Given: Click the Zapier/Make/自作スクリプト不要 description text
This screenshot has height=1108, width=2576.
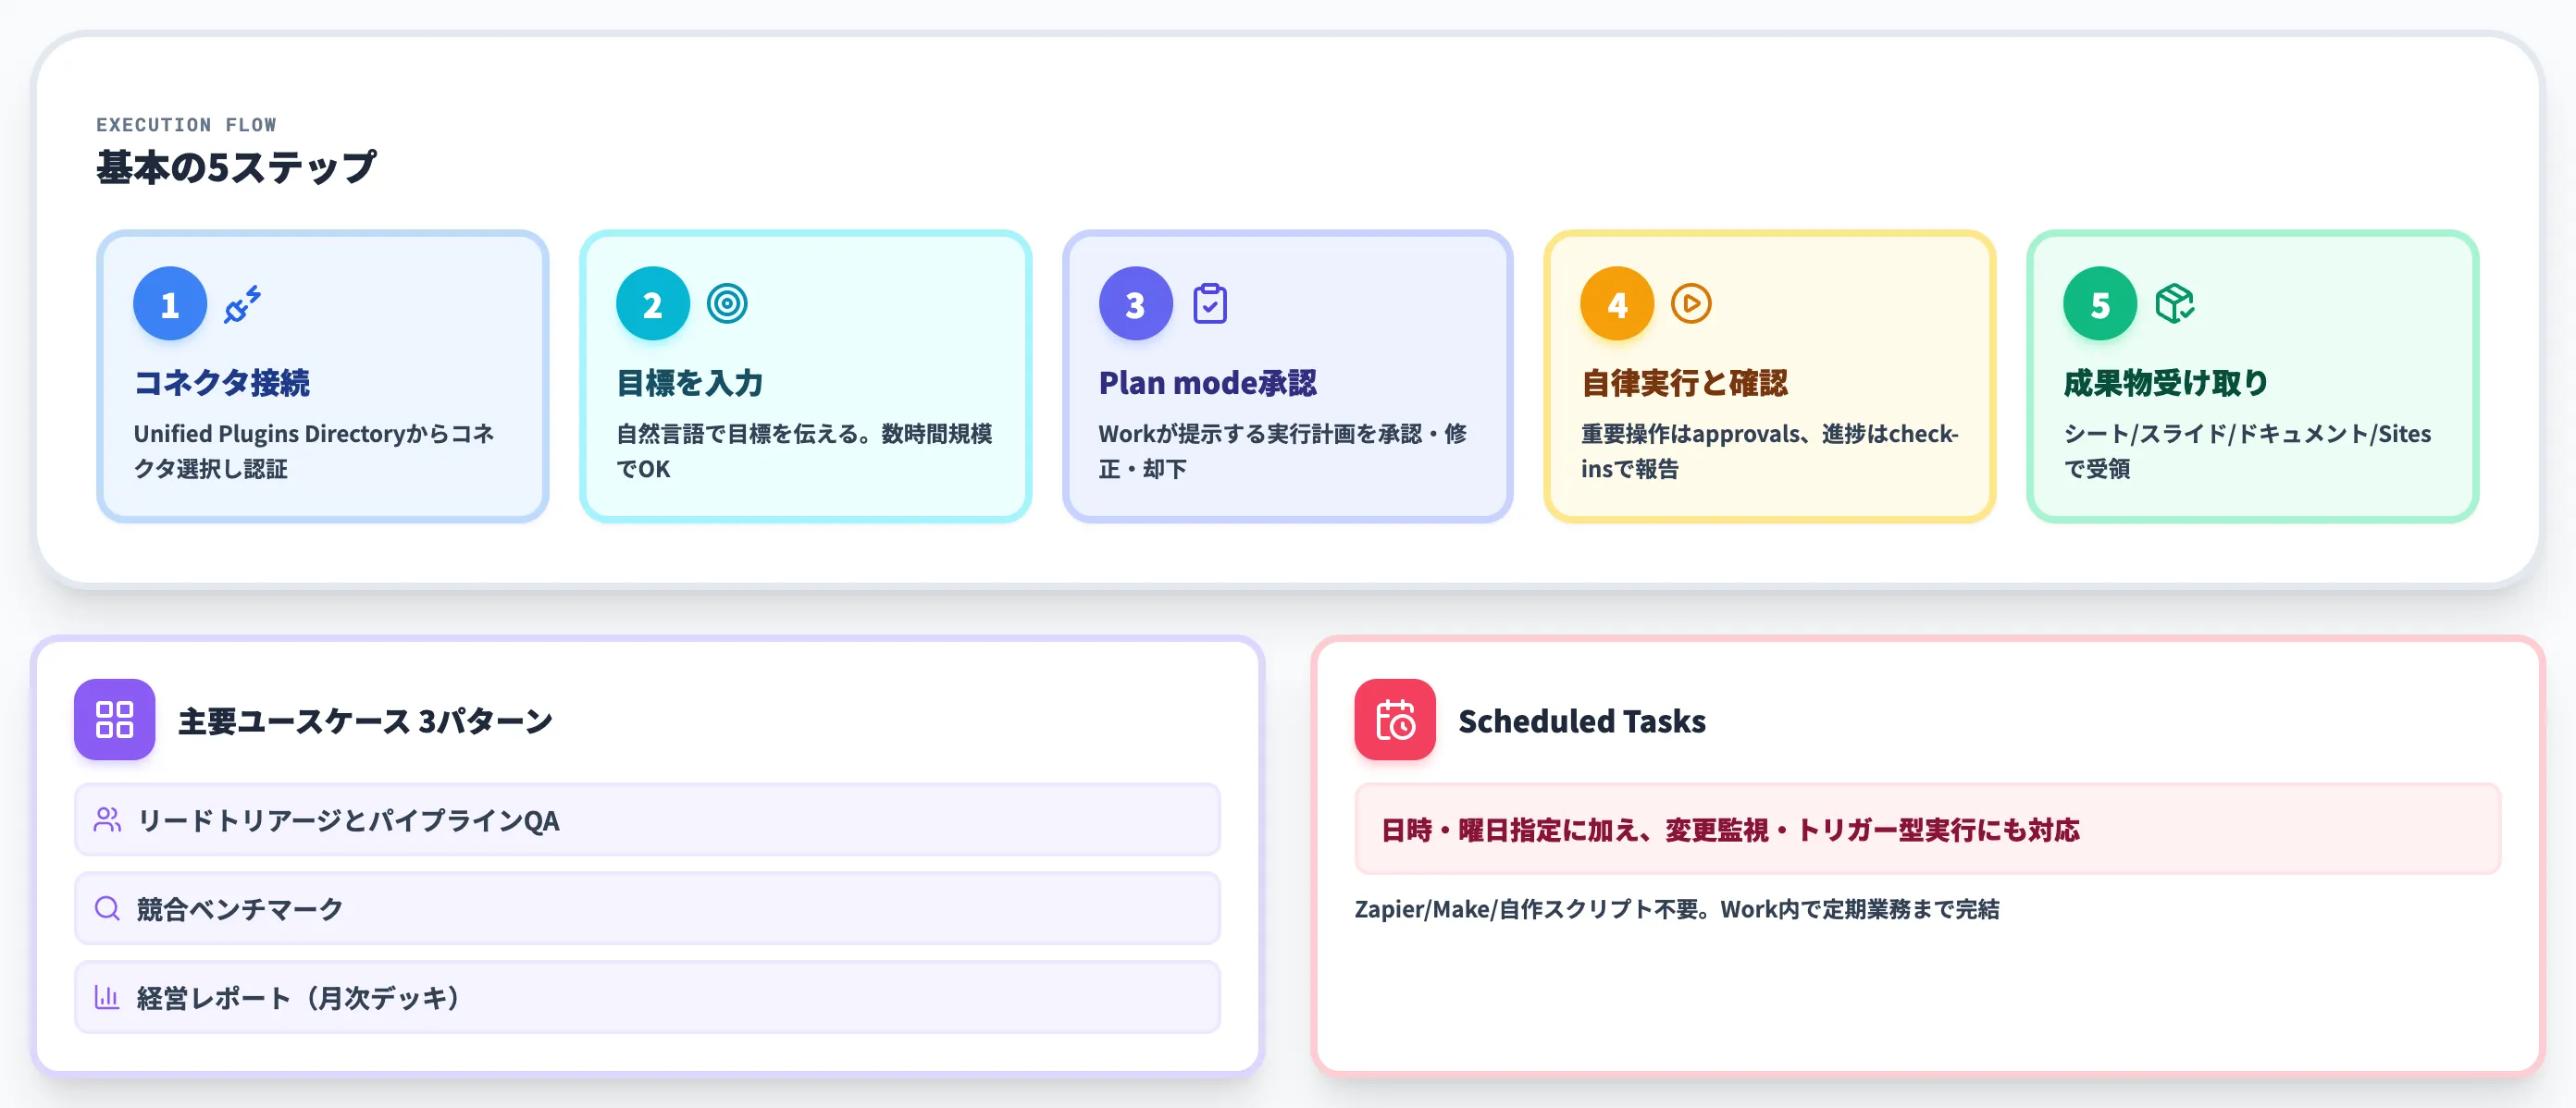Looking at the screenshot, I should click(x=1677, y=909).
